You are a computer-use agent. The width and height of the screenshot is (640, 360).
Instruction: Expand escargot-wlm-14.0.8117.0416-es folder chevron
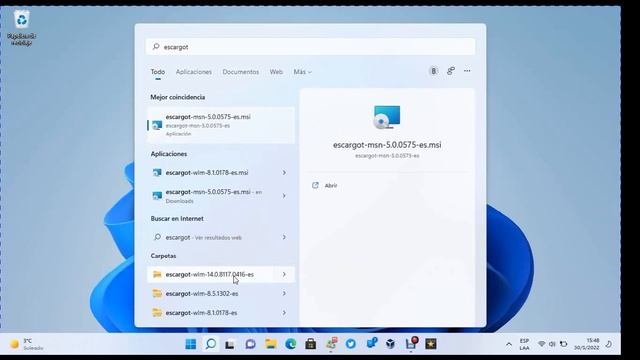coord(284,274)
